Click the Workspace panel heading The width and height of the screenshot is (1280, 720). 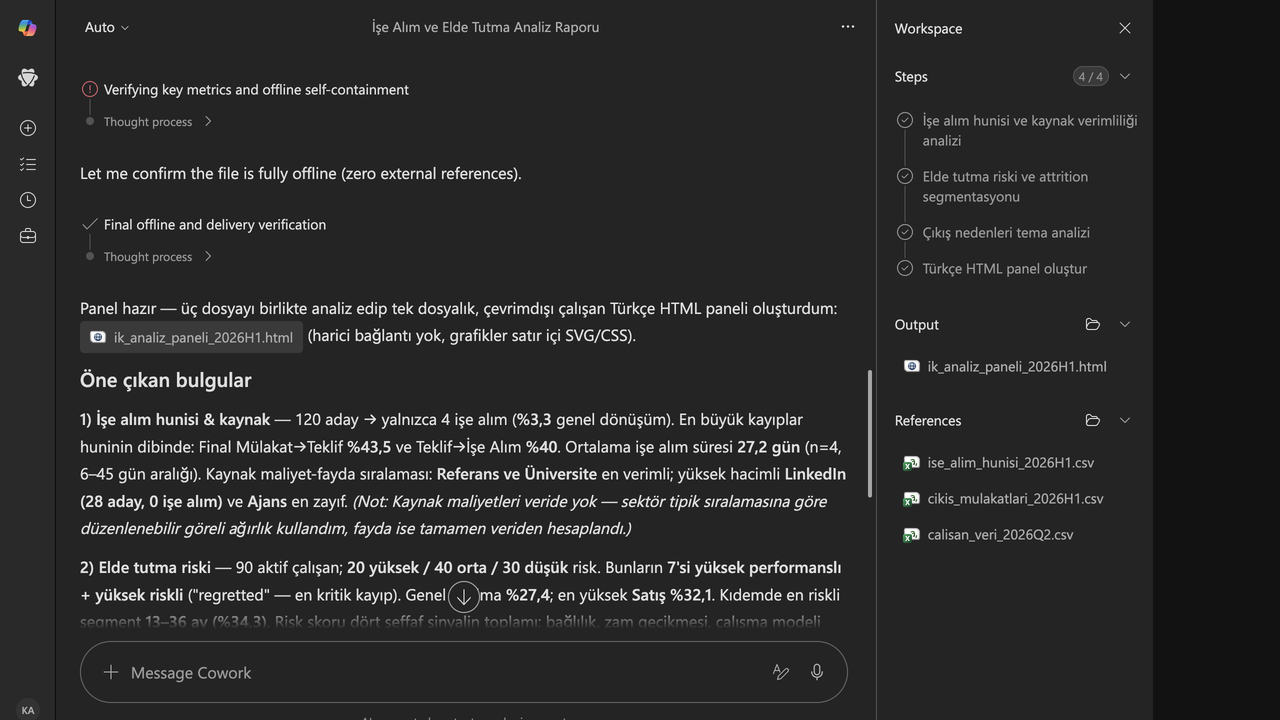click(928, 28)
